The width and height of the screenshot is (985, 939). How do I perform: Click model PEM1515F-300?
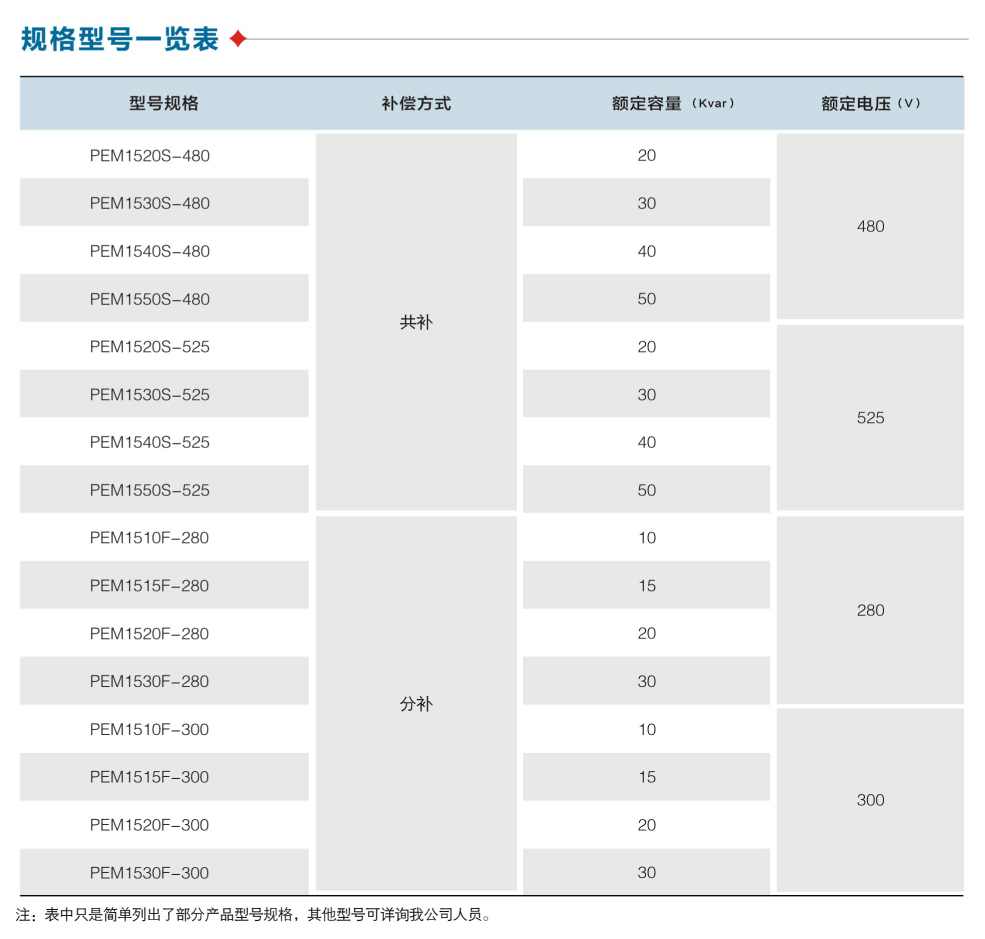pyautogui.click(x=150, y=777)
